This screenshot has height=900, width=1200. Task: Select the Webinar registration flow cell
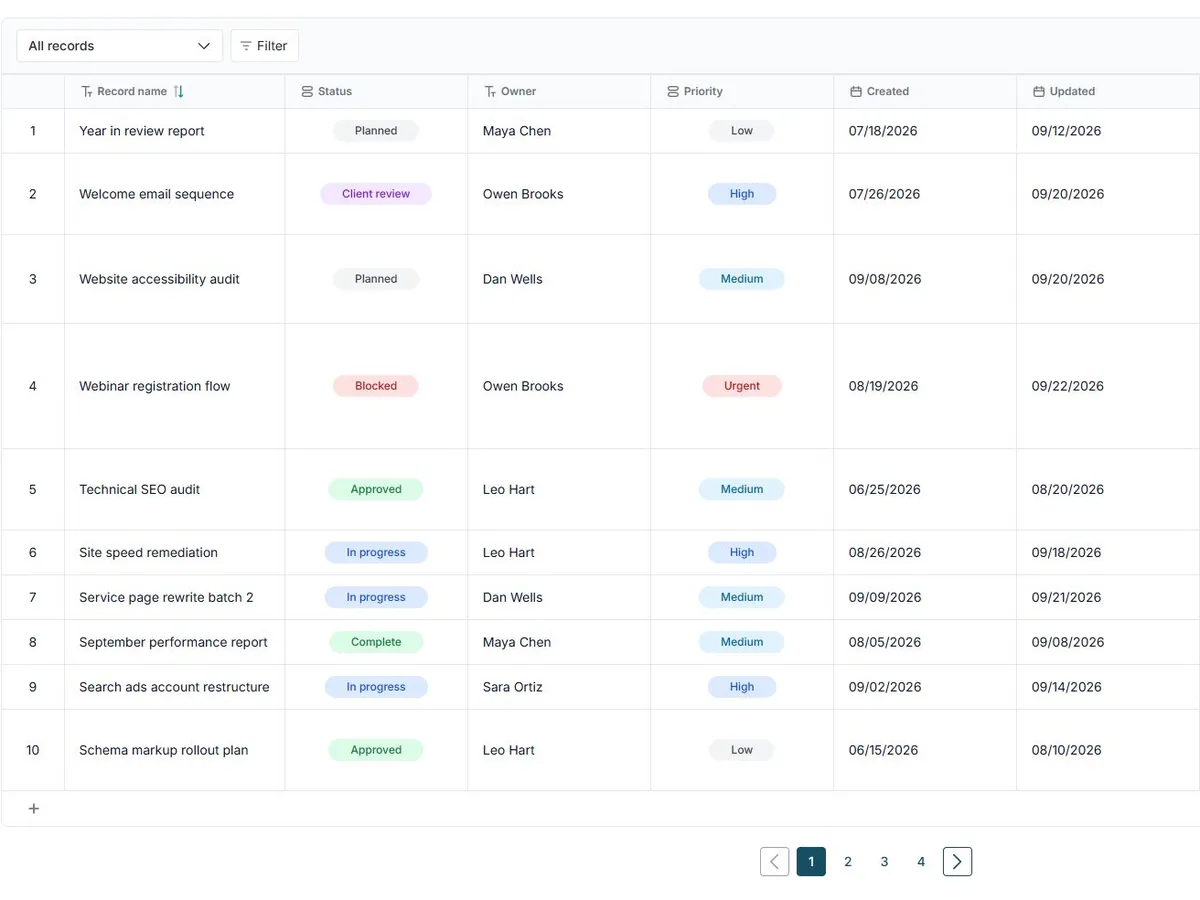coord(175,386)
